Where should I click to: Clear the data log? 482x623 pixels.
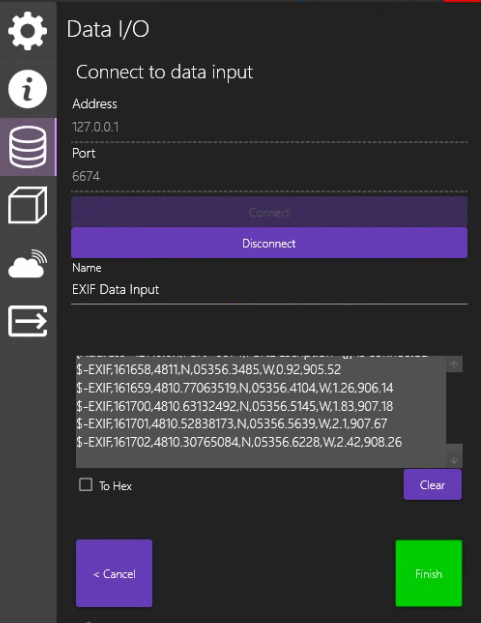point(433,484)
